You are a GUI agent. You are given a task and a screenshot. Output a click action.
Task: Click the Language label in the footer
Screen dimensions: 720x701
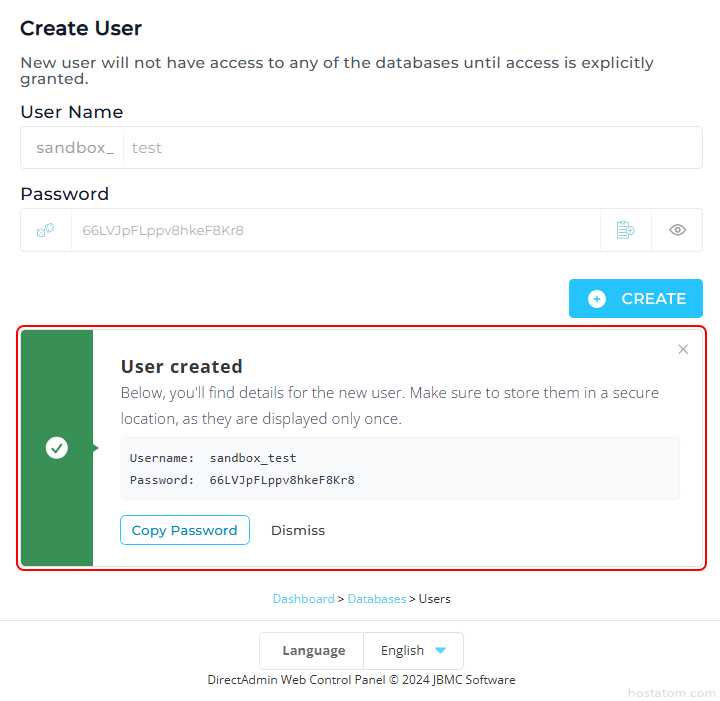pos(313,650)
